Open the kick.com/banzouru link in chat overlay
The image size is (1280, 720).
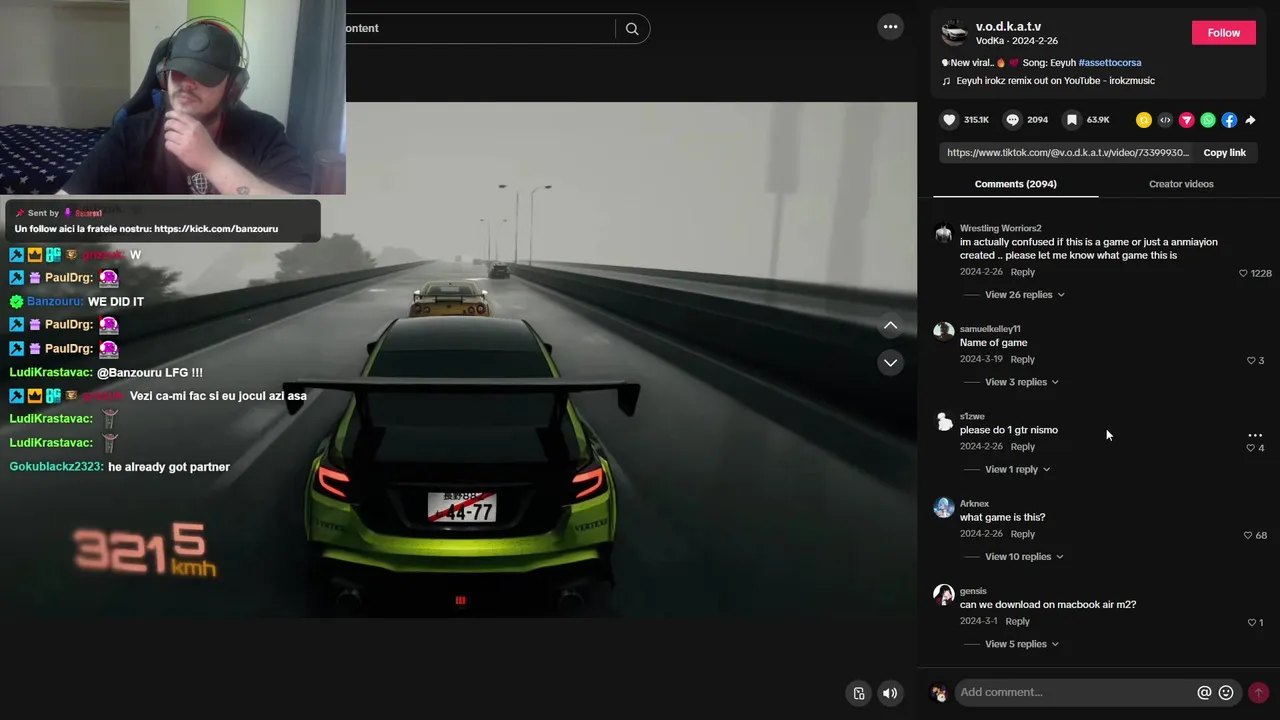pyautogui.click(x=216, y=229)
